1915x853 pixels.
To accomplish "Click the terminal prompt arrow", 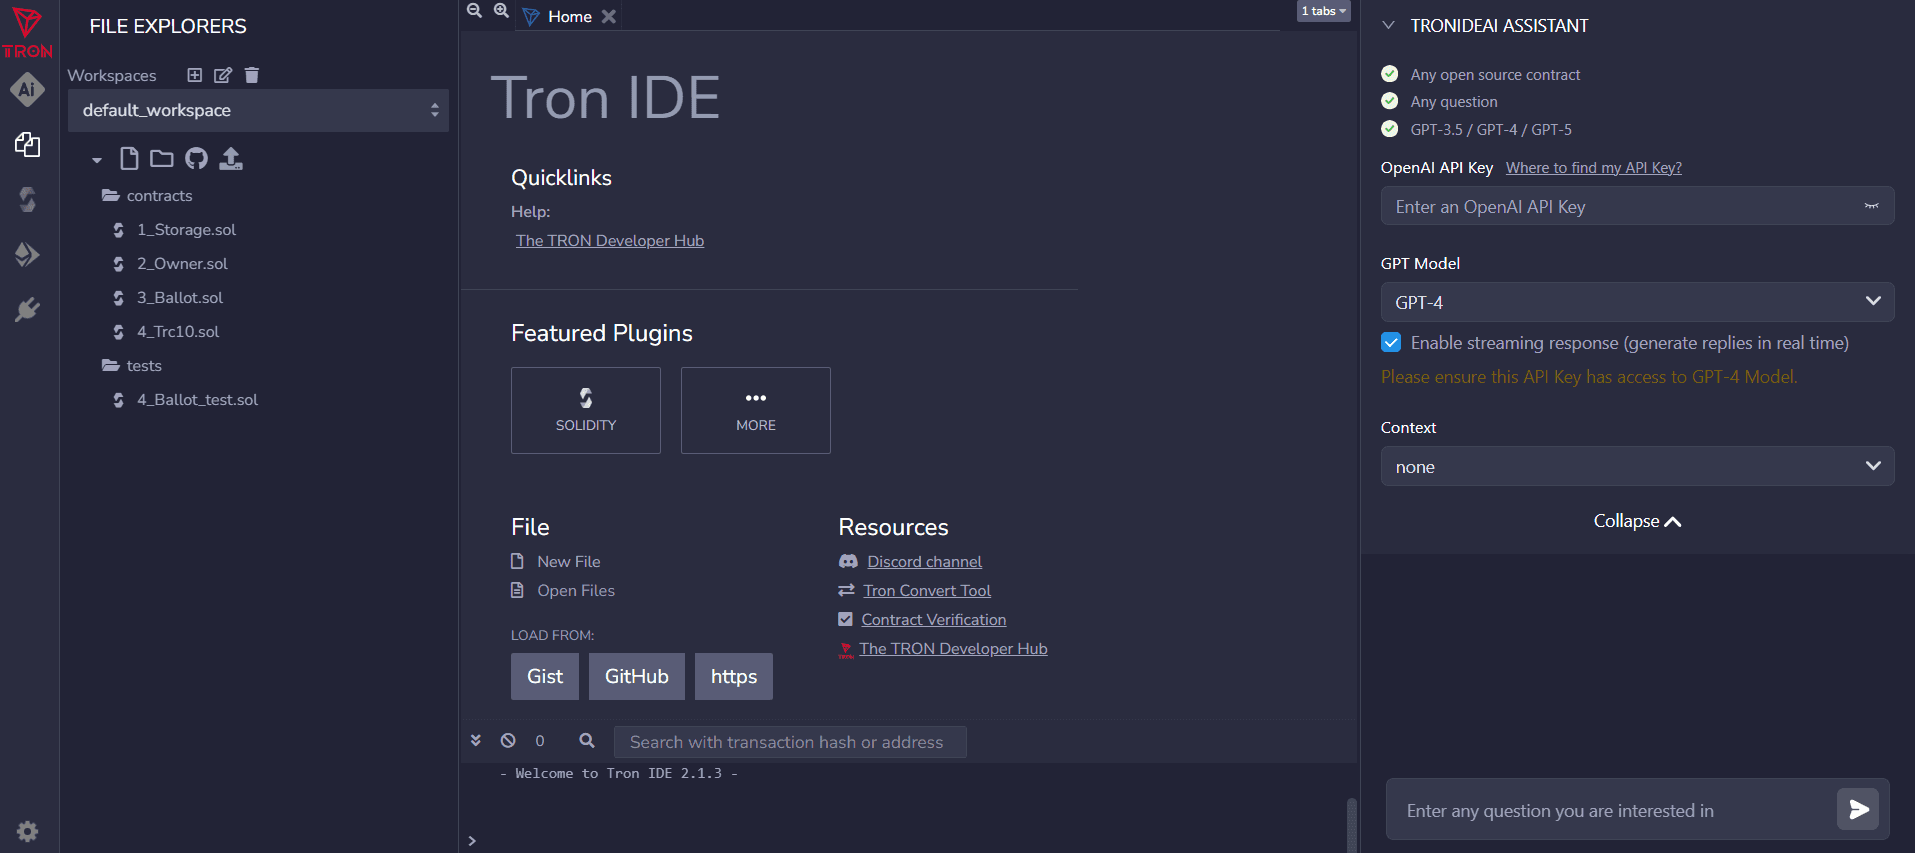I will coord(472,840).
